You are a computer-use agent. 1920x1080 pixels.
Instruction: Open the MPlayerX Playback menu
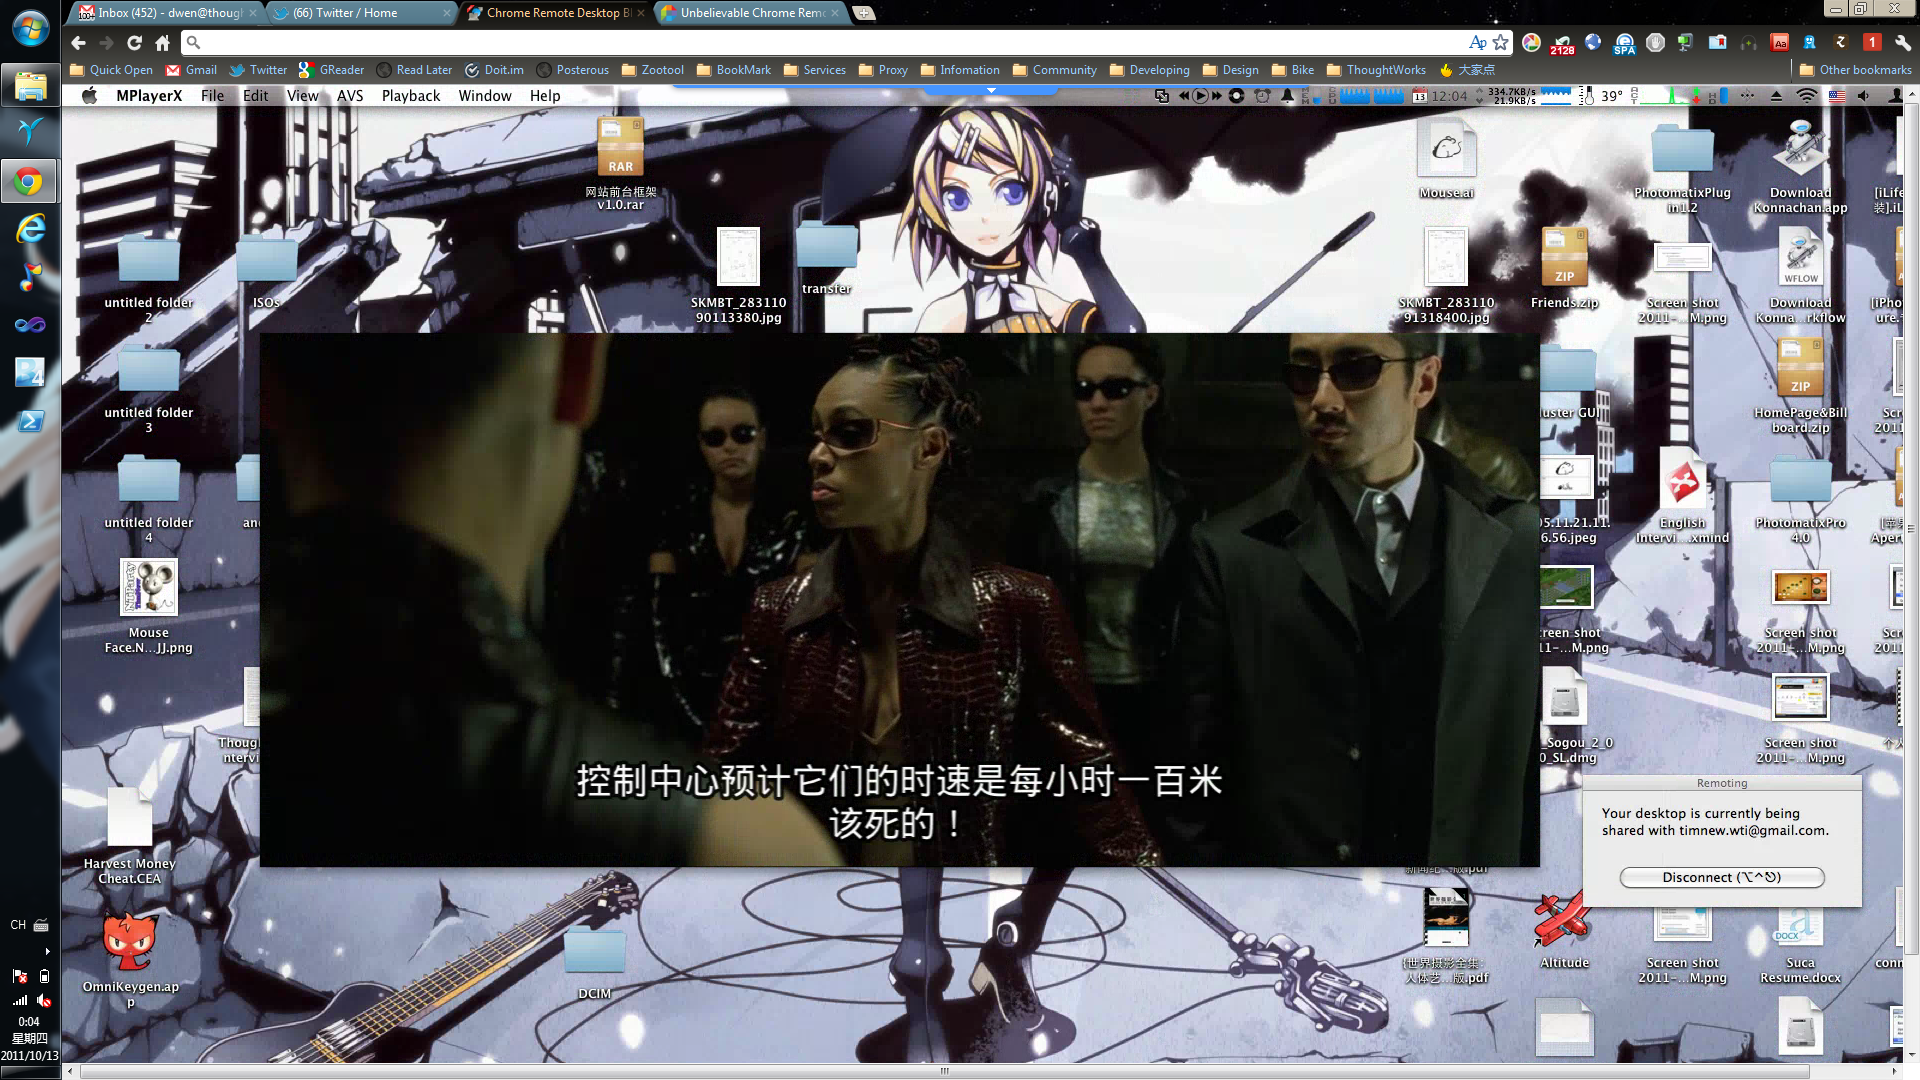410,95
